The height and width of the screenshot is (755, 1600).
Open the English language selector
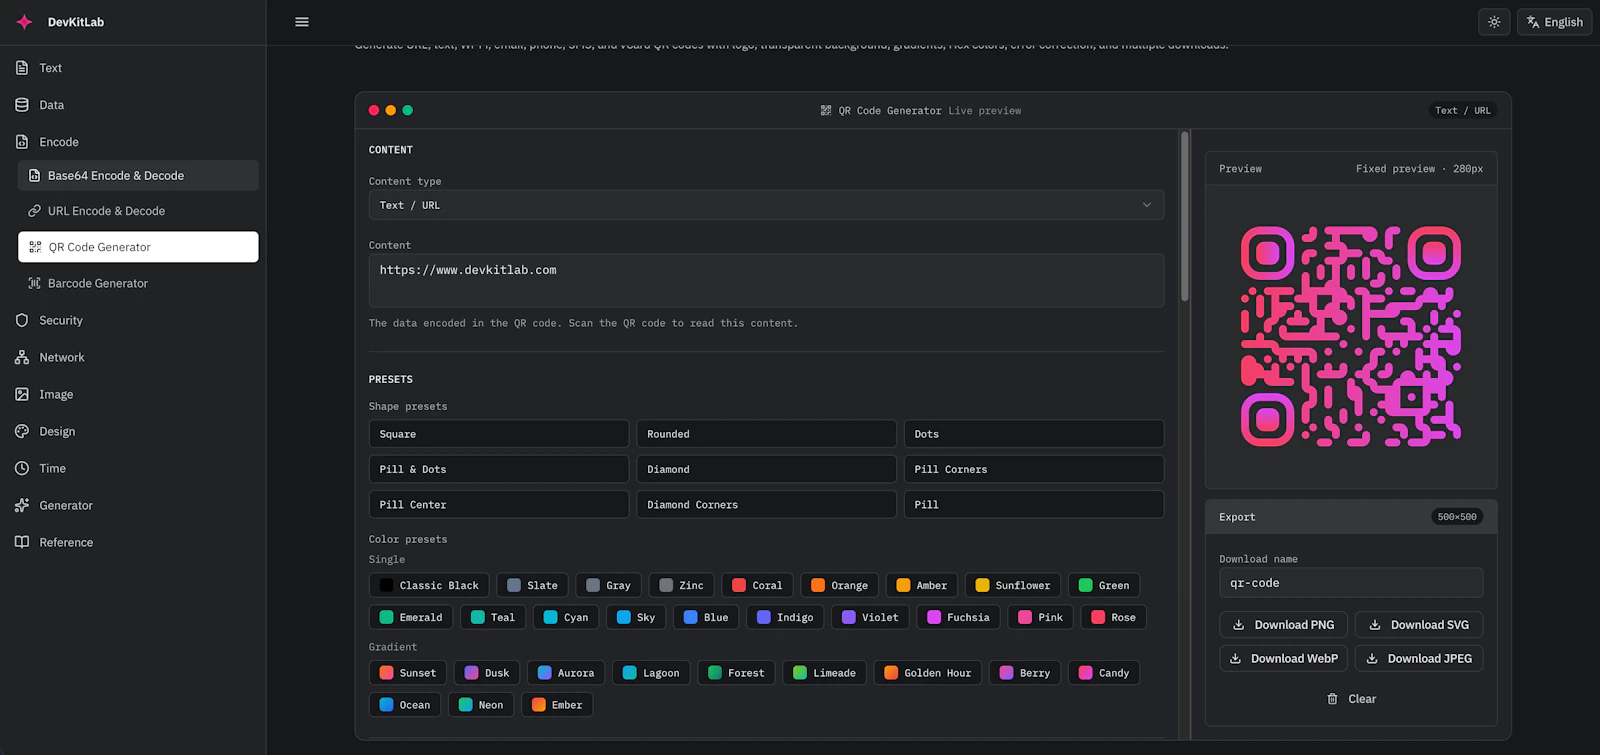click(1555, 22)
